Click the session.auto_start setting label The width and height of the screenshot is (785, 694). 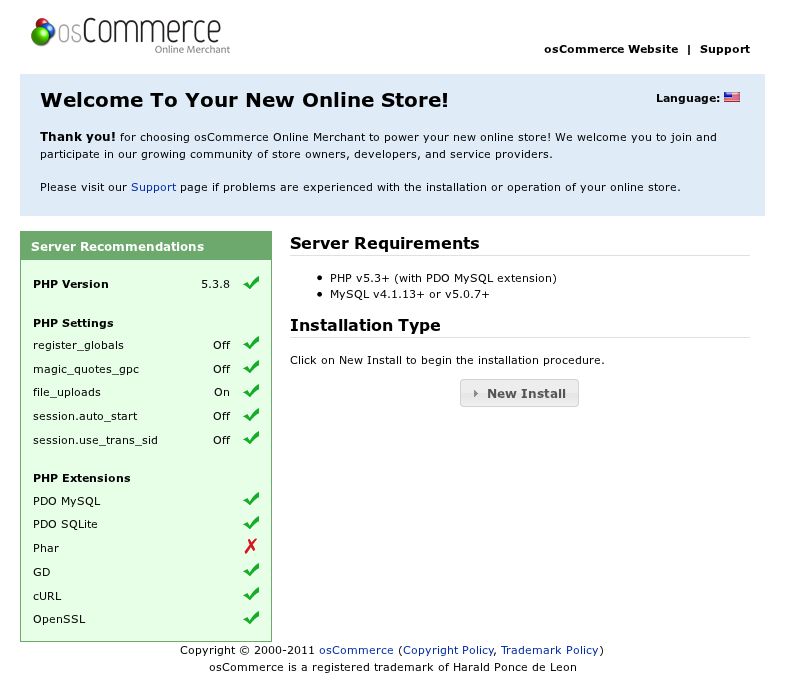85,416
